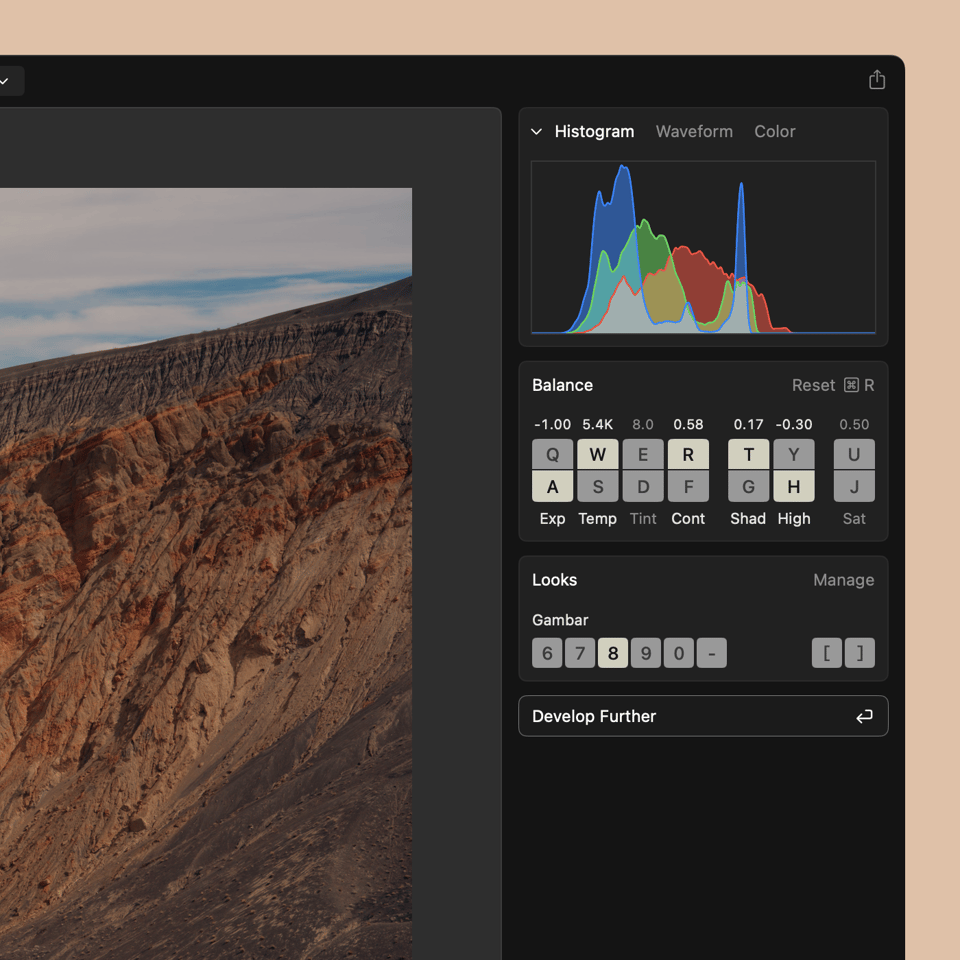The width and height of the screenshot is (960, 960).
Task: Click the Cont label
Action: 688,519
